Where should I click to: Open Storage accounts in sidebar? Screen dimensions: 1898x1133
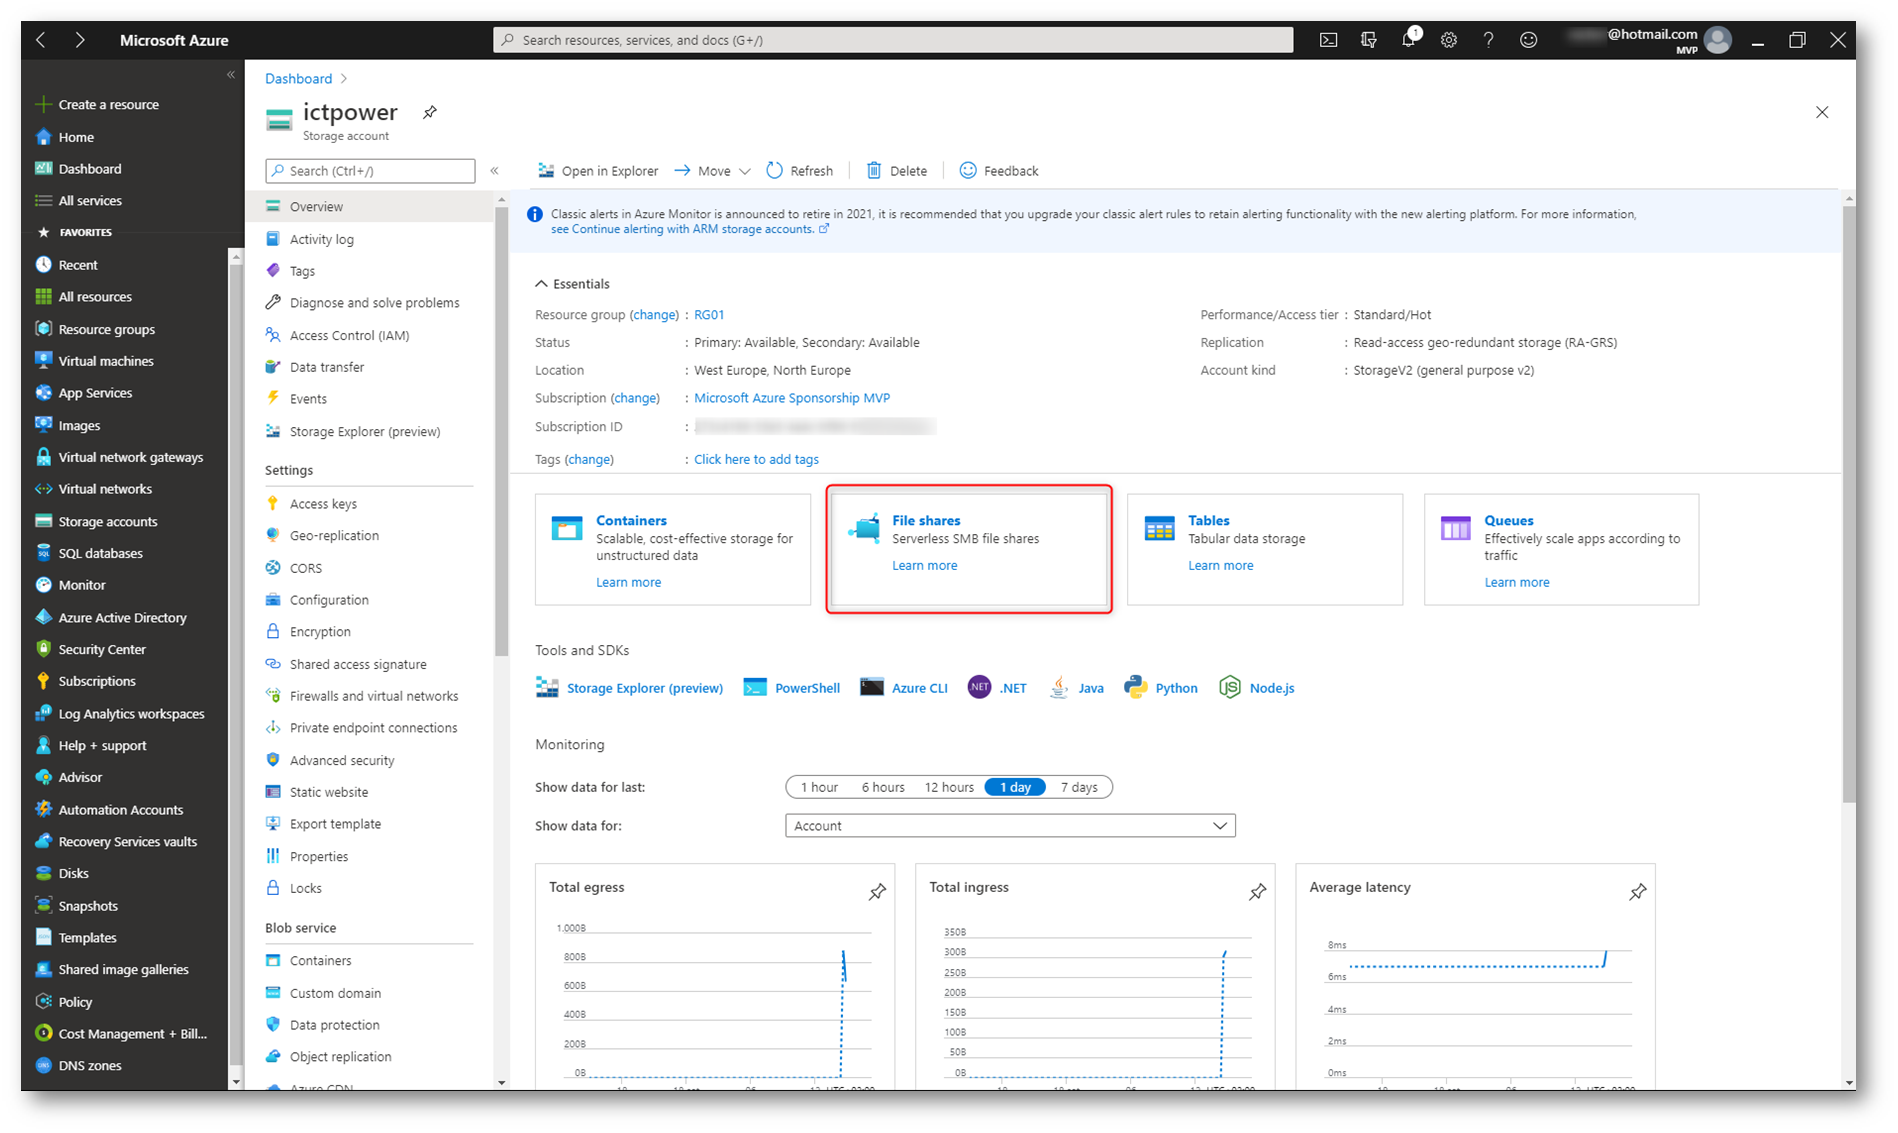(x=108, y=521)
